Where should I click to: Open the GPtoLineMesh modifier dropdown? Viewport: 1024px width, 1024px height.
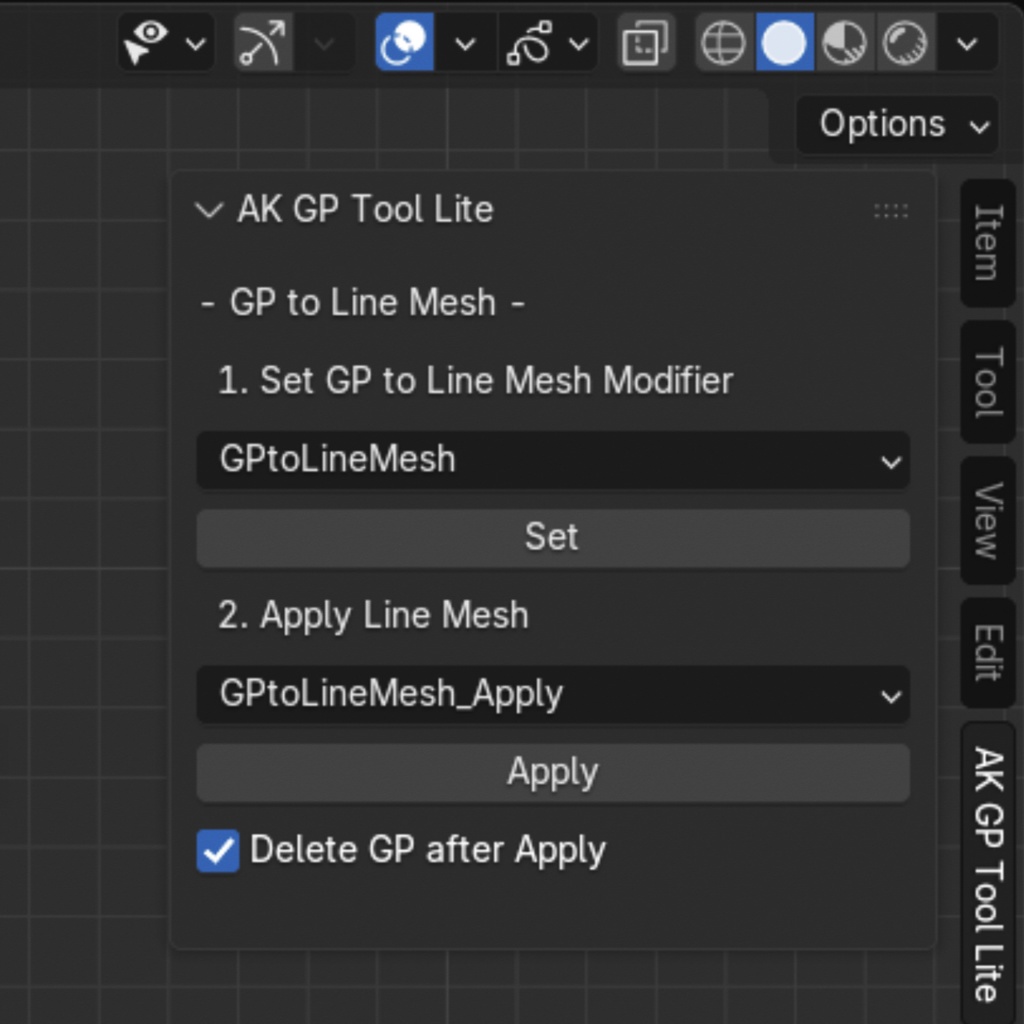click(553, 461)
